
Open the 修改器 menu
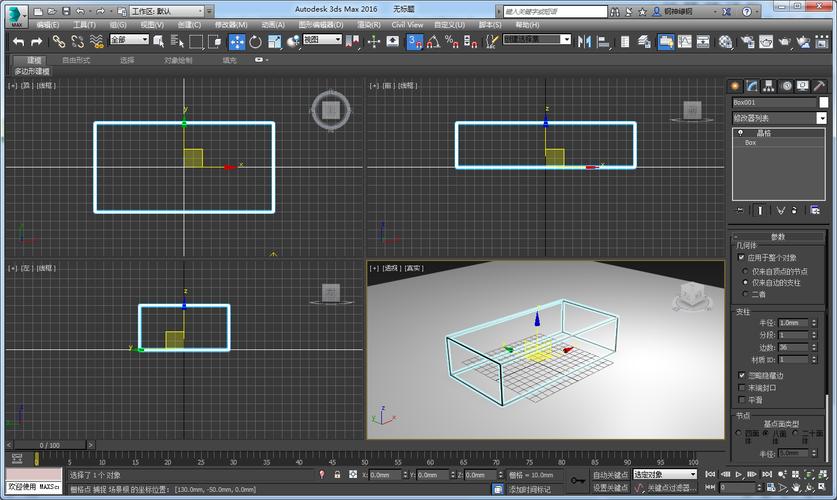(x=231, y=24)
